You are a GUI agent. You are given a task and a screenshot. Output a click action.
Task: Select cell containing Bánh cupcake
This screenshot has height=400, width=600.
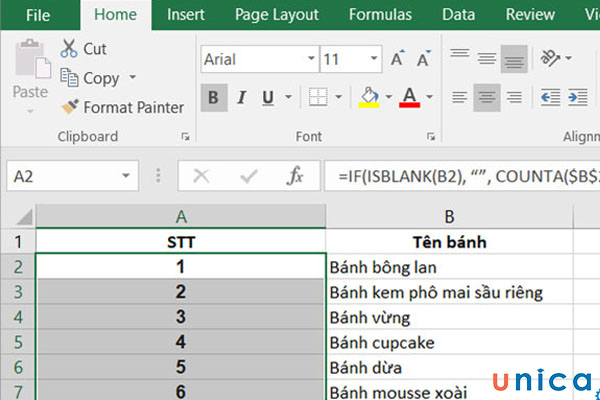[x=448, y=343]
